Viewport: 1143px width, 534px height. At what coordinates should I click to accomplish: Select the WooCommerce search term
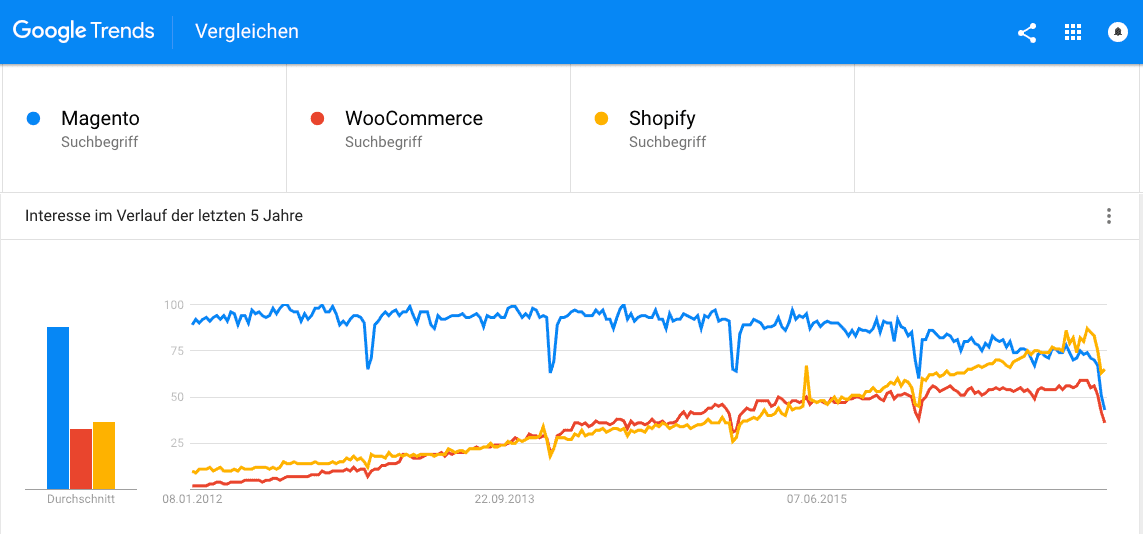pyautogui.click(x=413, y=119)
